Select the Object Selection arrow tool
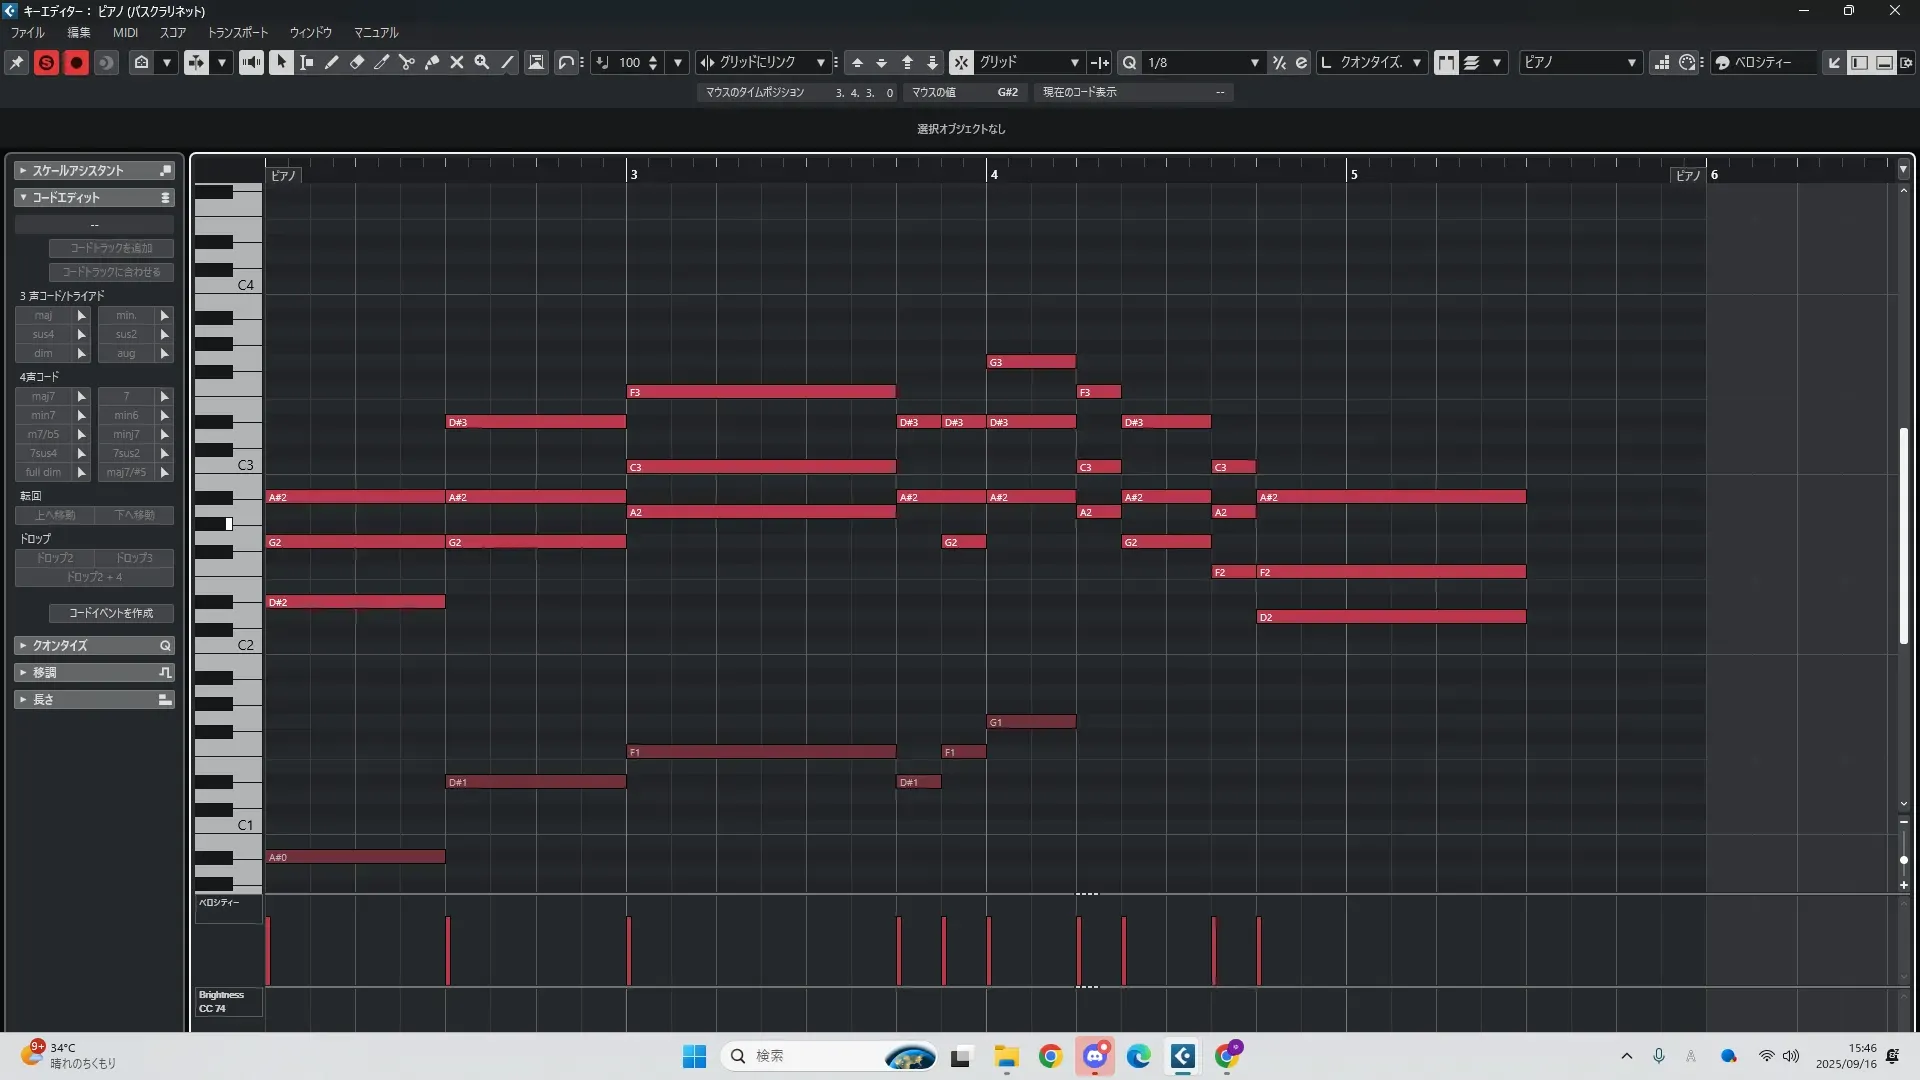The height and width of the screenshot is (1080, 1920). click(281, 62)
